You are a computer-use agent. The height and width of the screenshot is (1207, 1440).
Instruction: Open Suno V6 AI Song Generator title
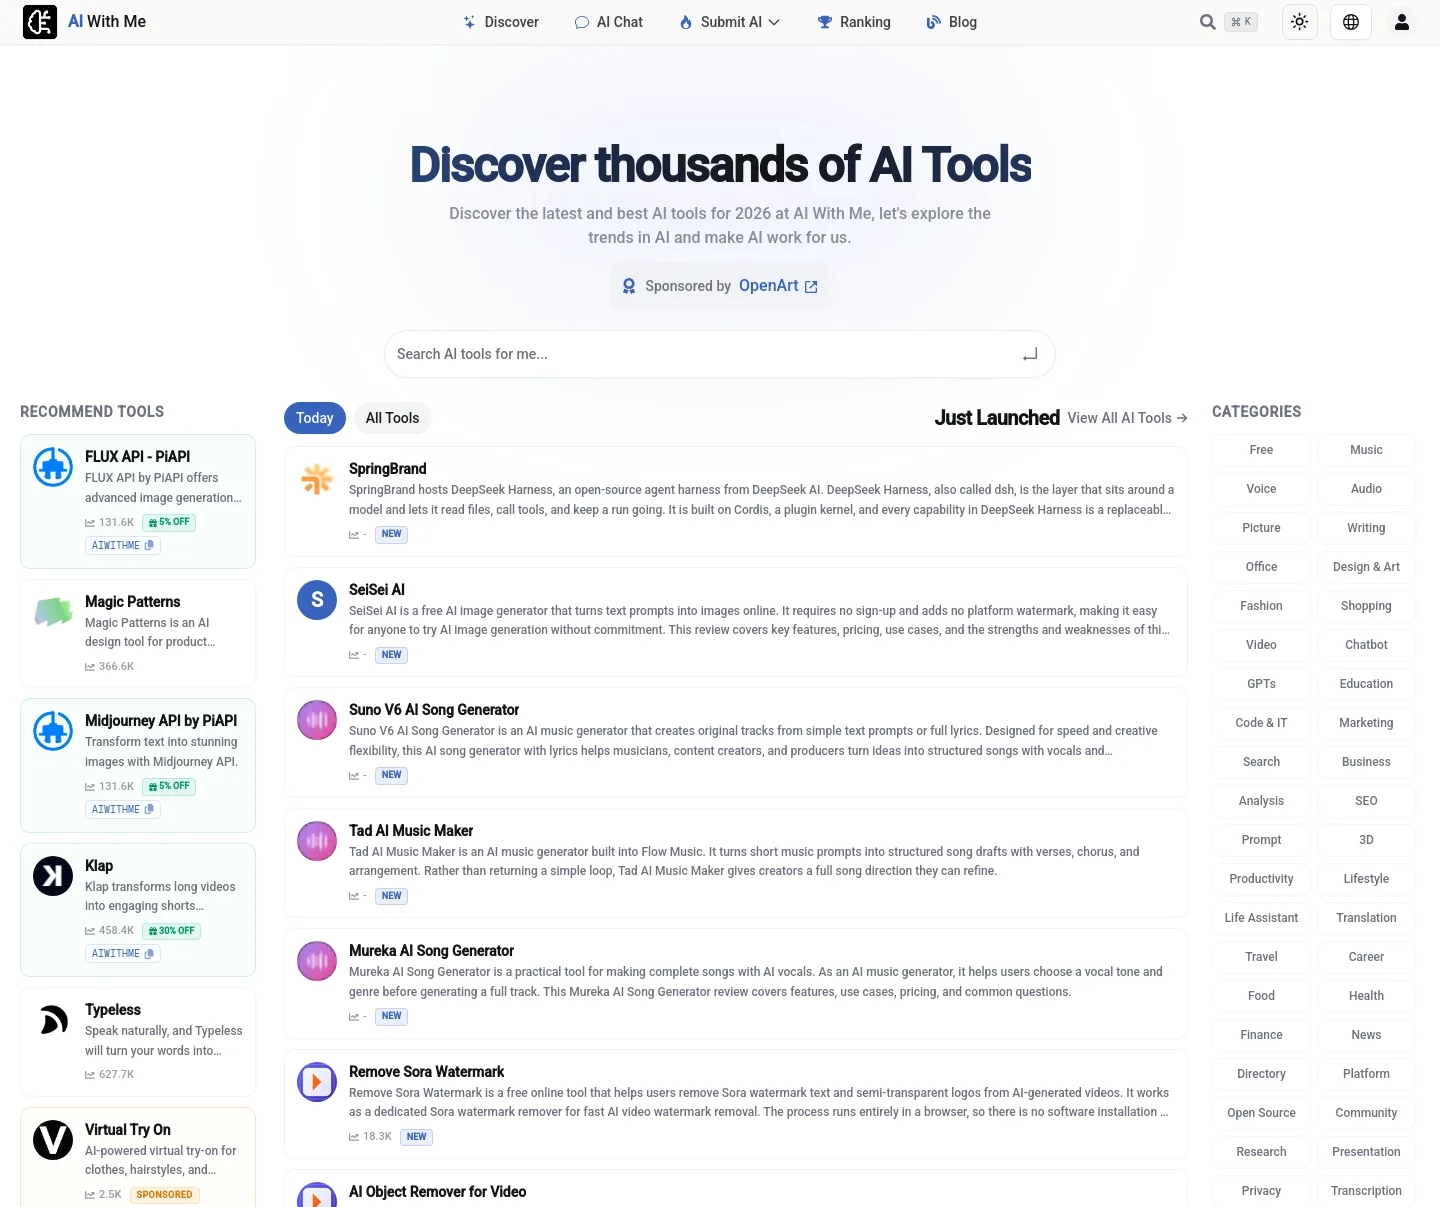(x=434, y=709)
